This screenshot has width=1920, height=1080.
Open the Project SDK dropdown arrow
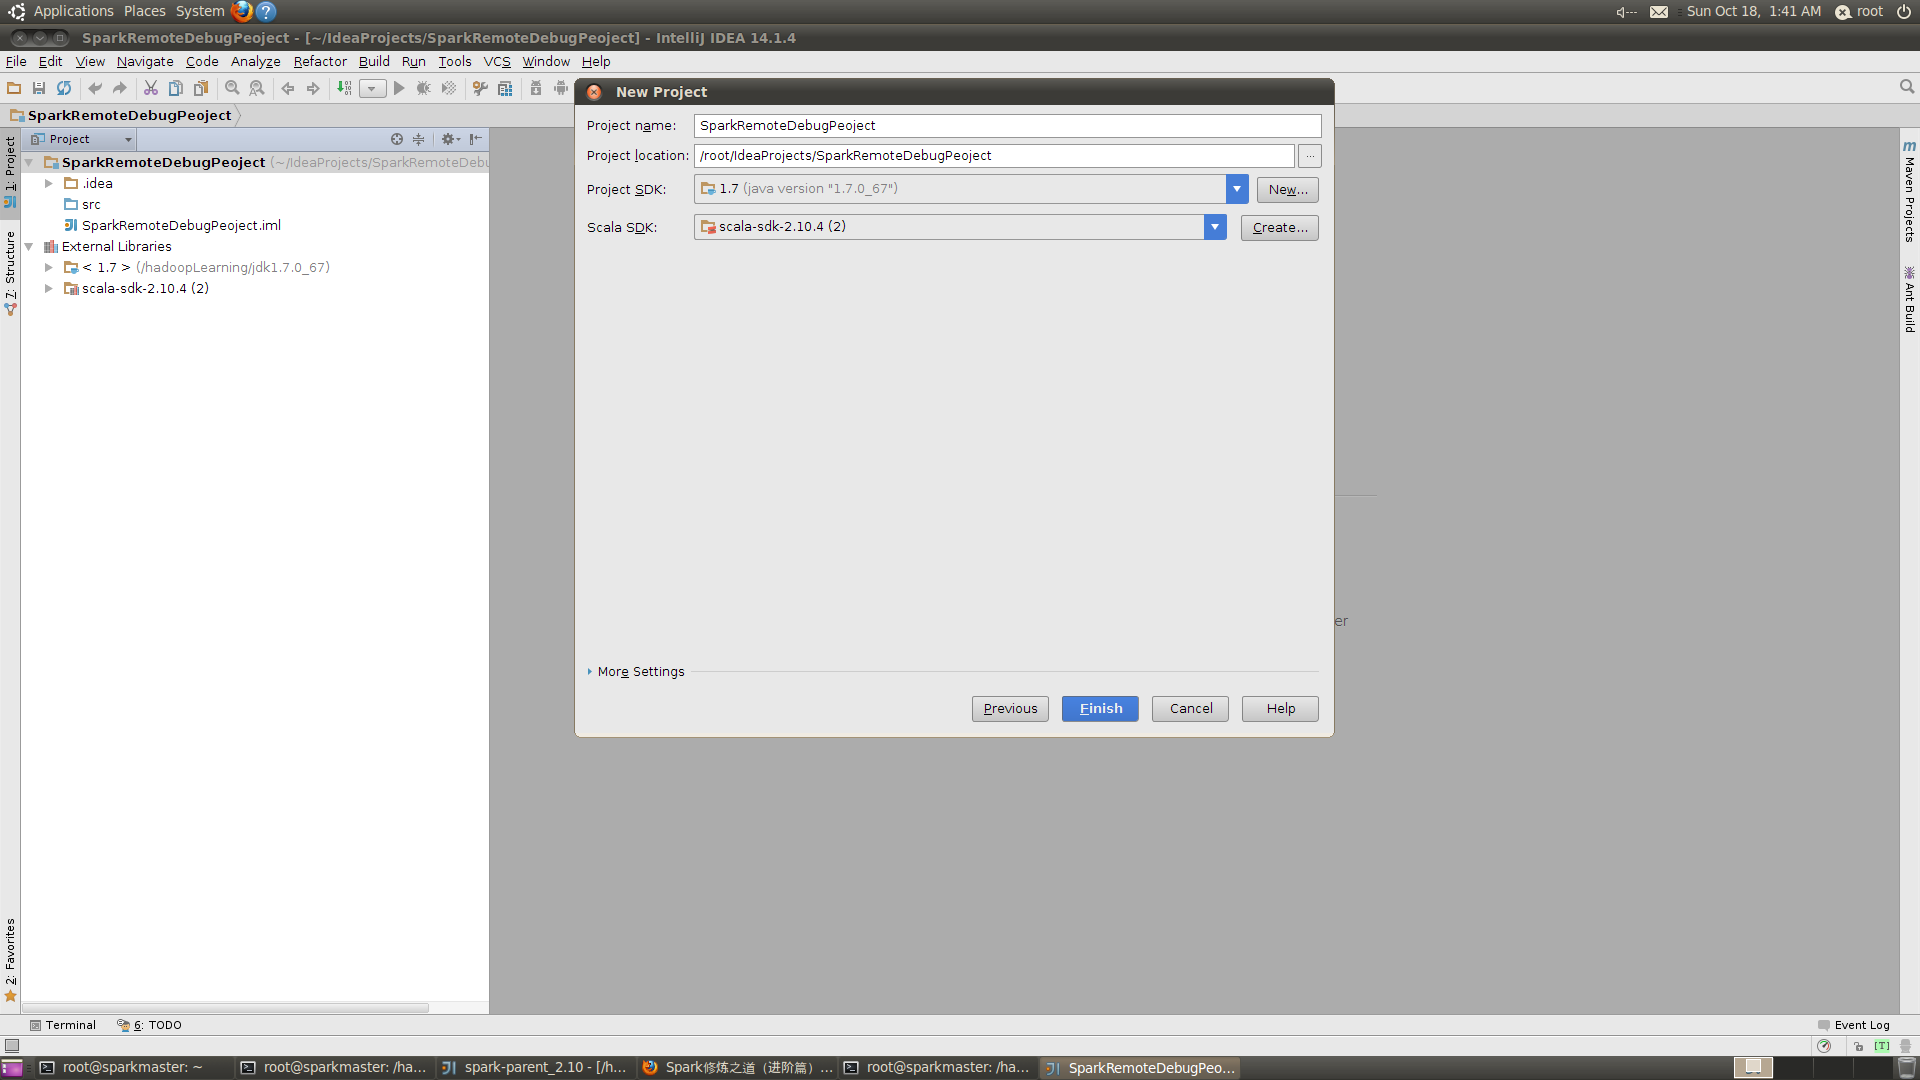pyautogui.click(x=1237, y=189)
